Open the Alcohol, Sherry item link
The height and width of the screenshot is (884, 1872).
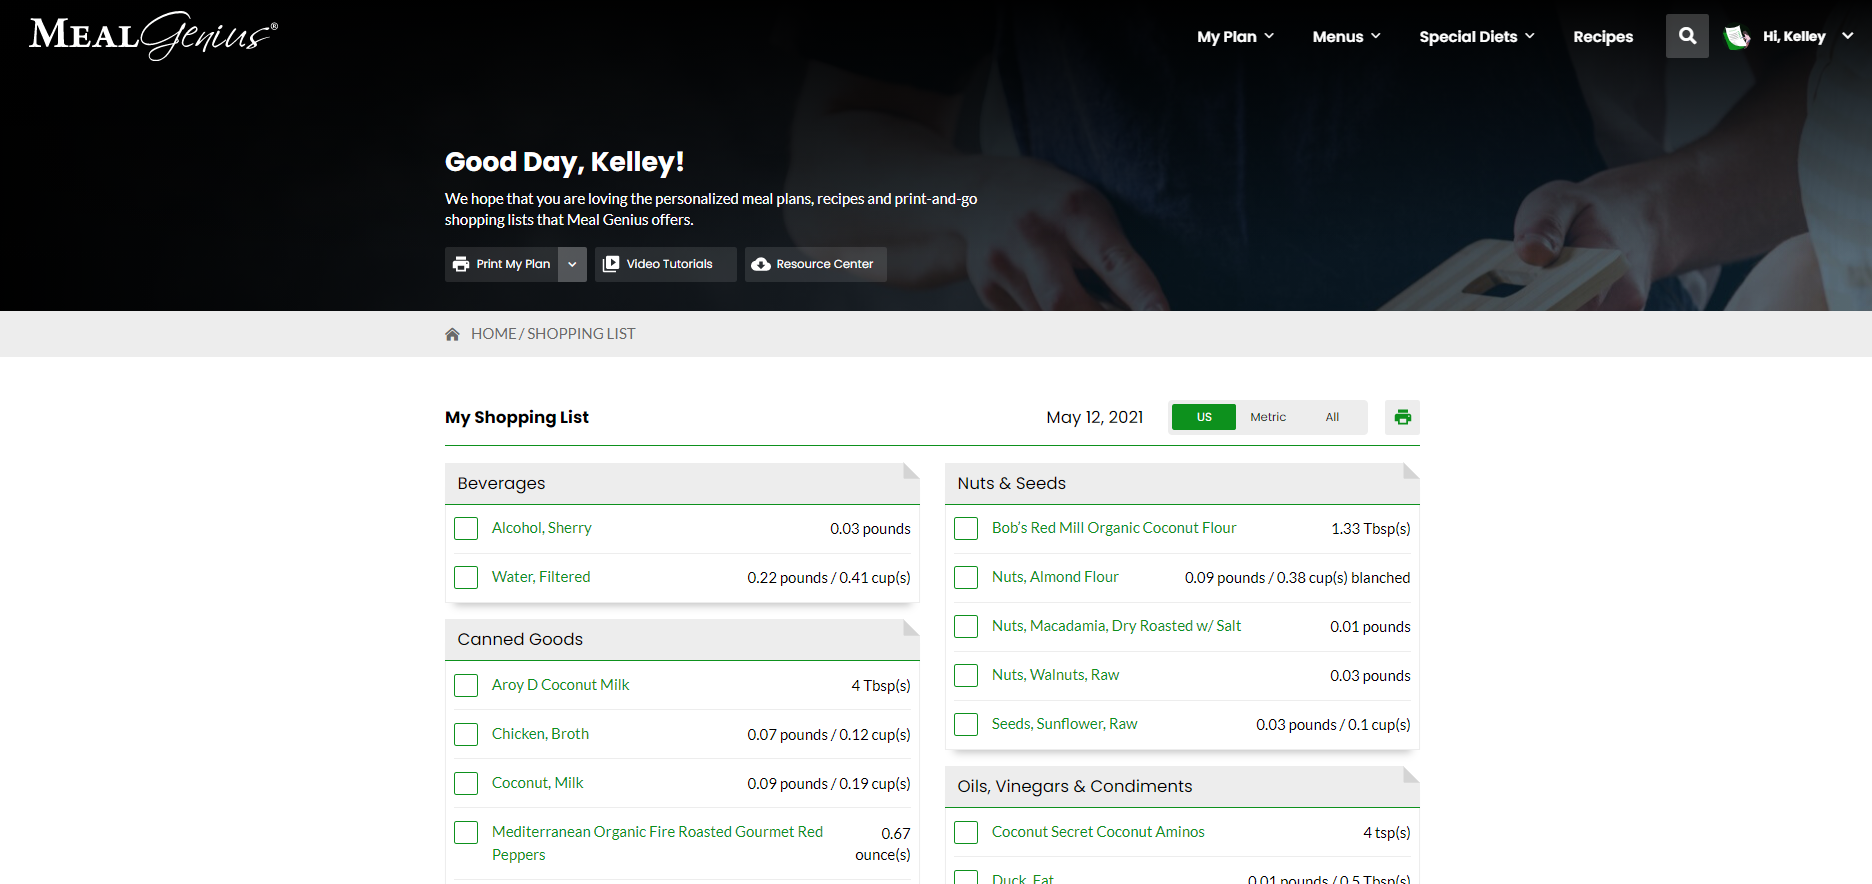click(x=542, y=528)
